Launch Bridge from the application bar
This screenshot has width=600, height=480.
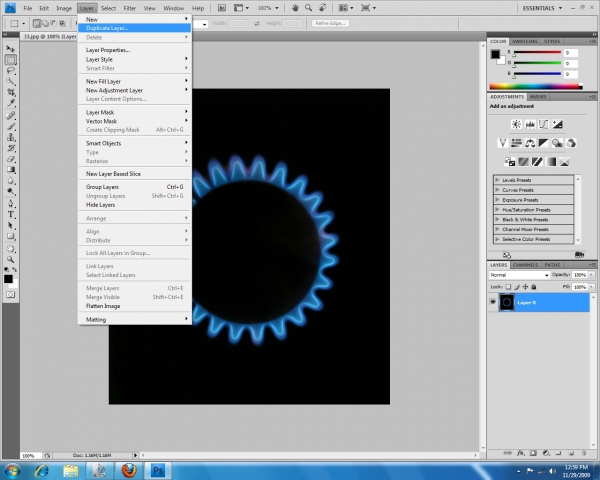[222, 8]
